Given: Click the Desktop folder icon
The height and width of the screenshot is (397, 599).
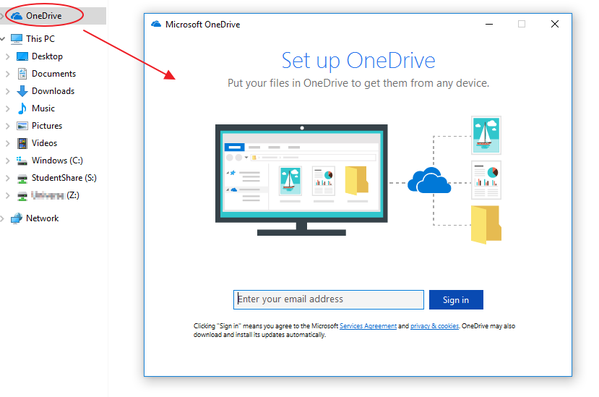Looking at the screenshot, I should tap(22, 57).
